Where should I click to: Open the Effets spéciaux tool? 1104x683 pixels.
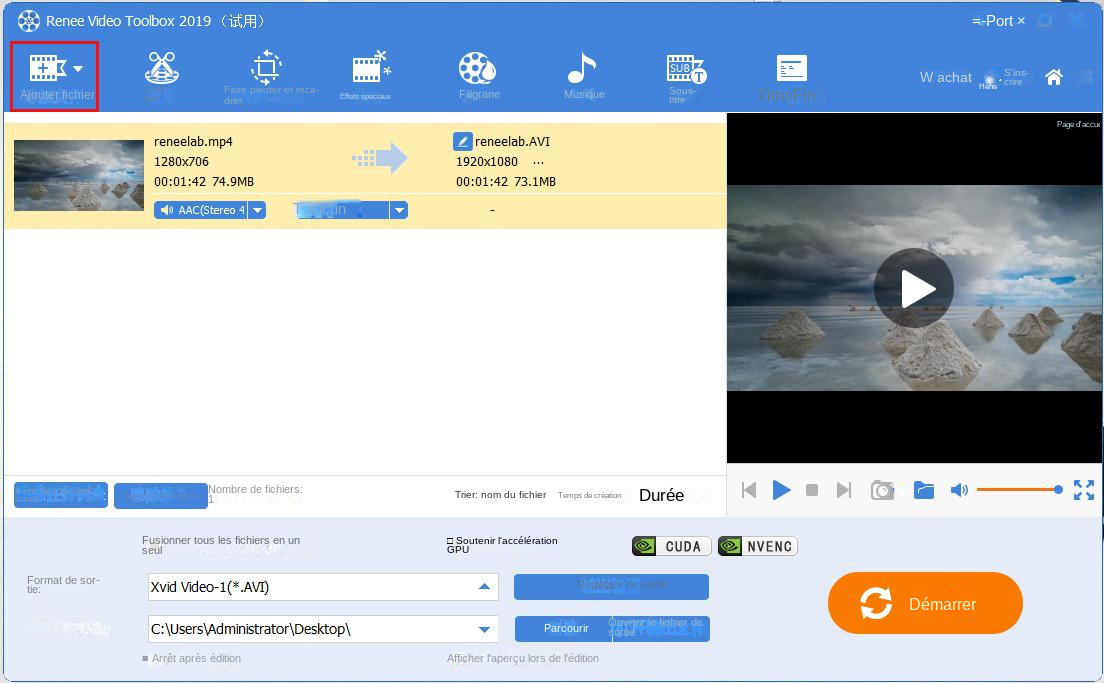tap(368, 75)
